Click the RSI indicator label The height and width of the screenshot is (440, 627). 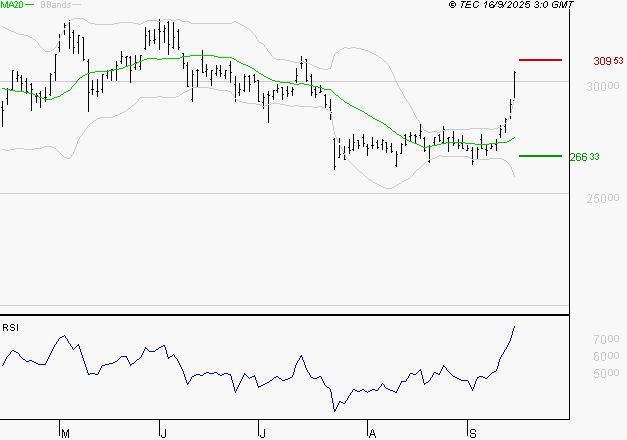(11, 327)
